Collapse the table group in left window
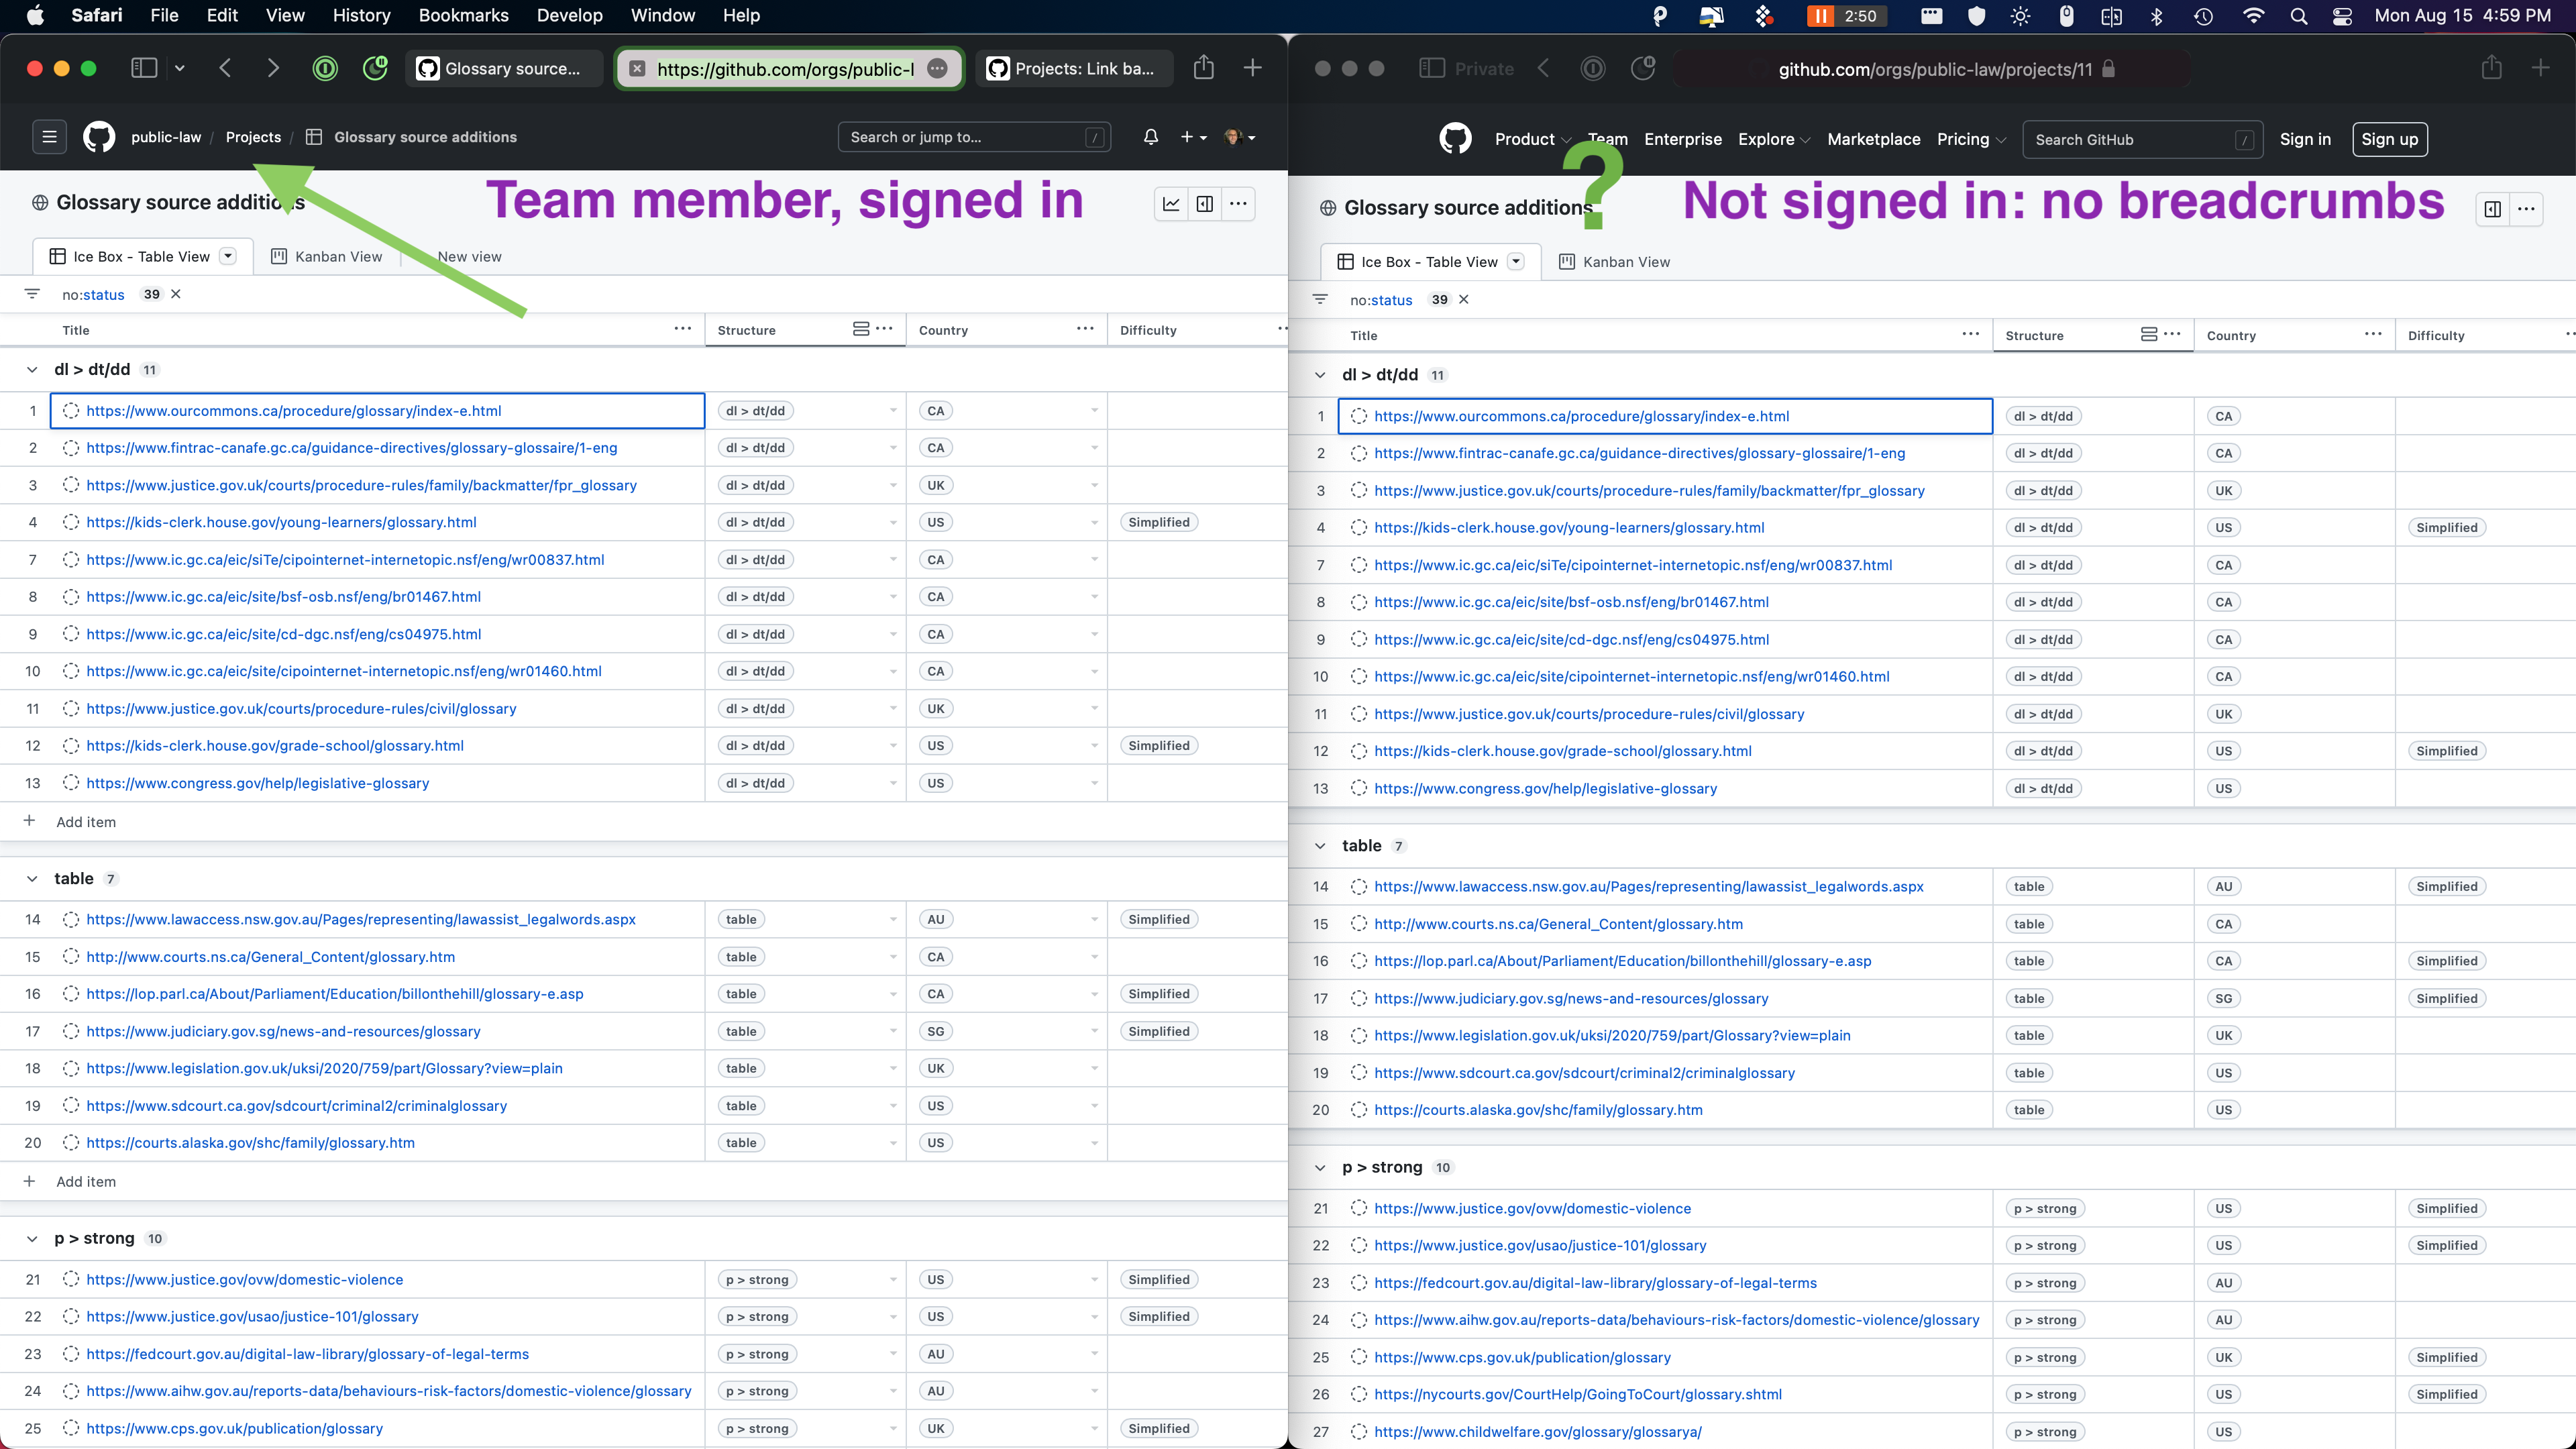 point(32,879)
